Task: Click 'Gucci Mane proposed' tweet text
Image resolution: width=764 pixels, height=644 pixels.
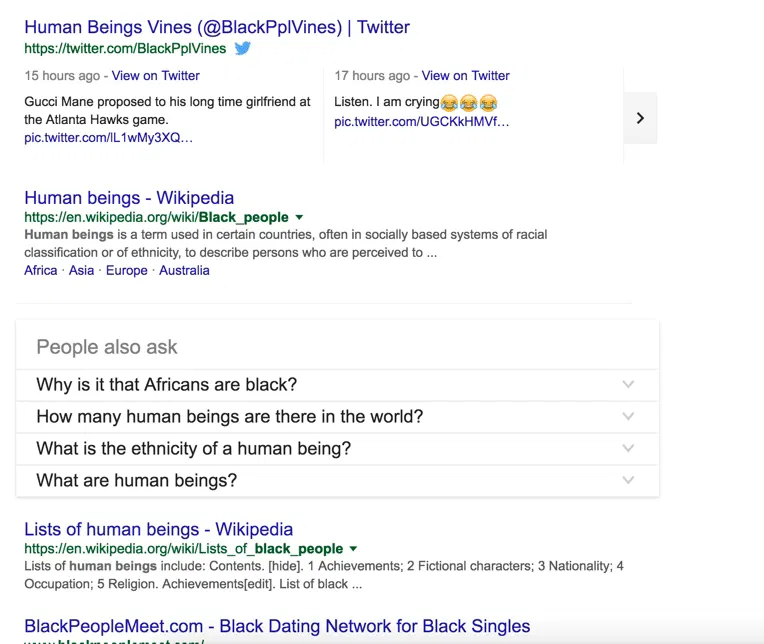Action: pyautogui.click(x=167, y=111)
